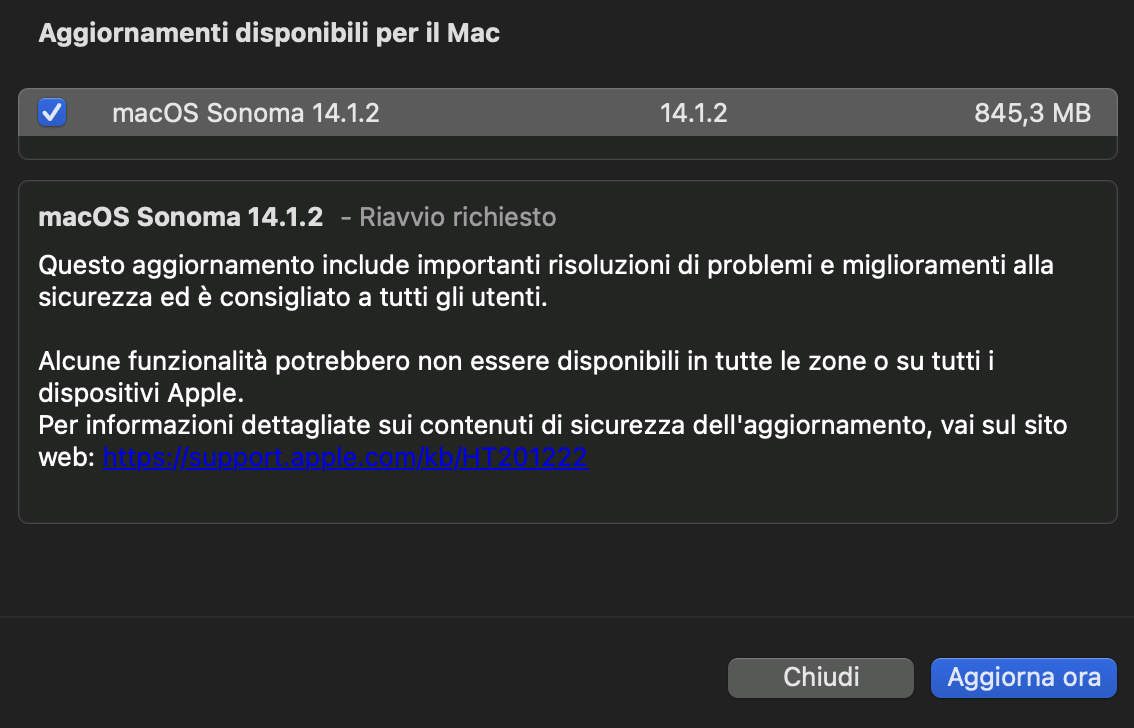Select the macOS Sonoma 14.1.2 row name in the list

(x=245, y=113)
